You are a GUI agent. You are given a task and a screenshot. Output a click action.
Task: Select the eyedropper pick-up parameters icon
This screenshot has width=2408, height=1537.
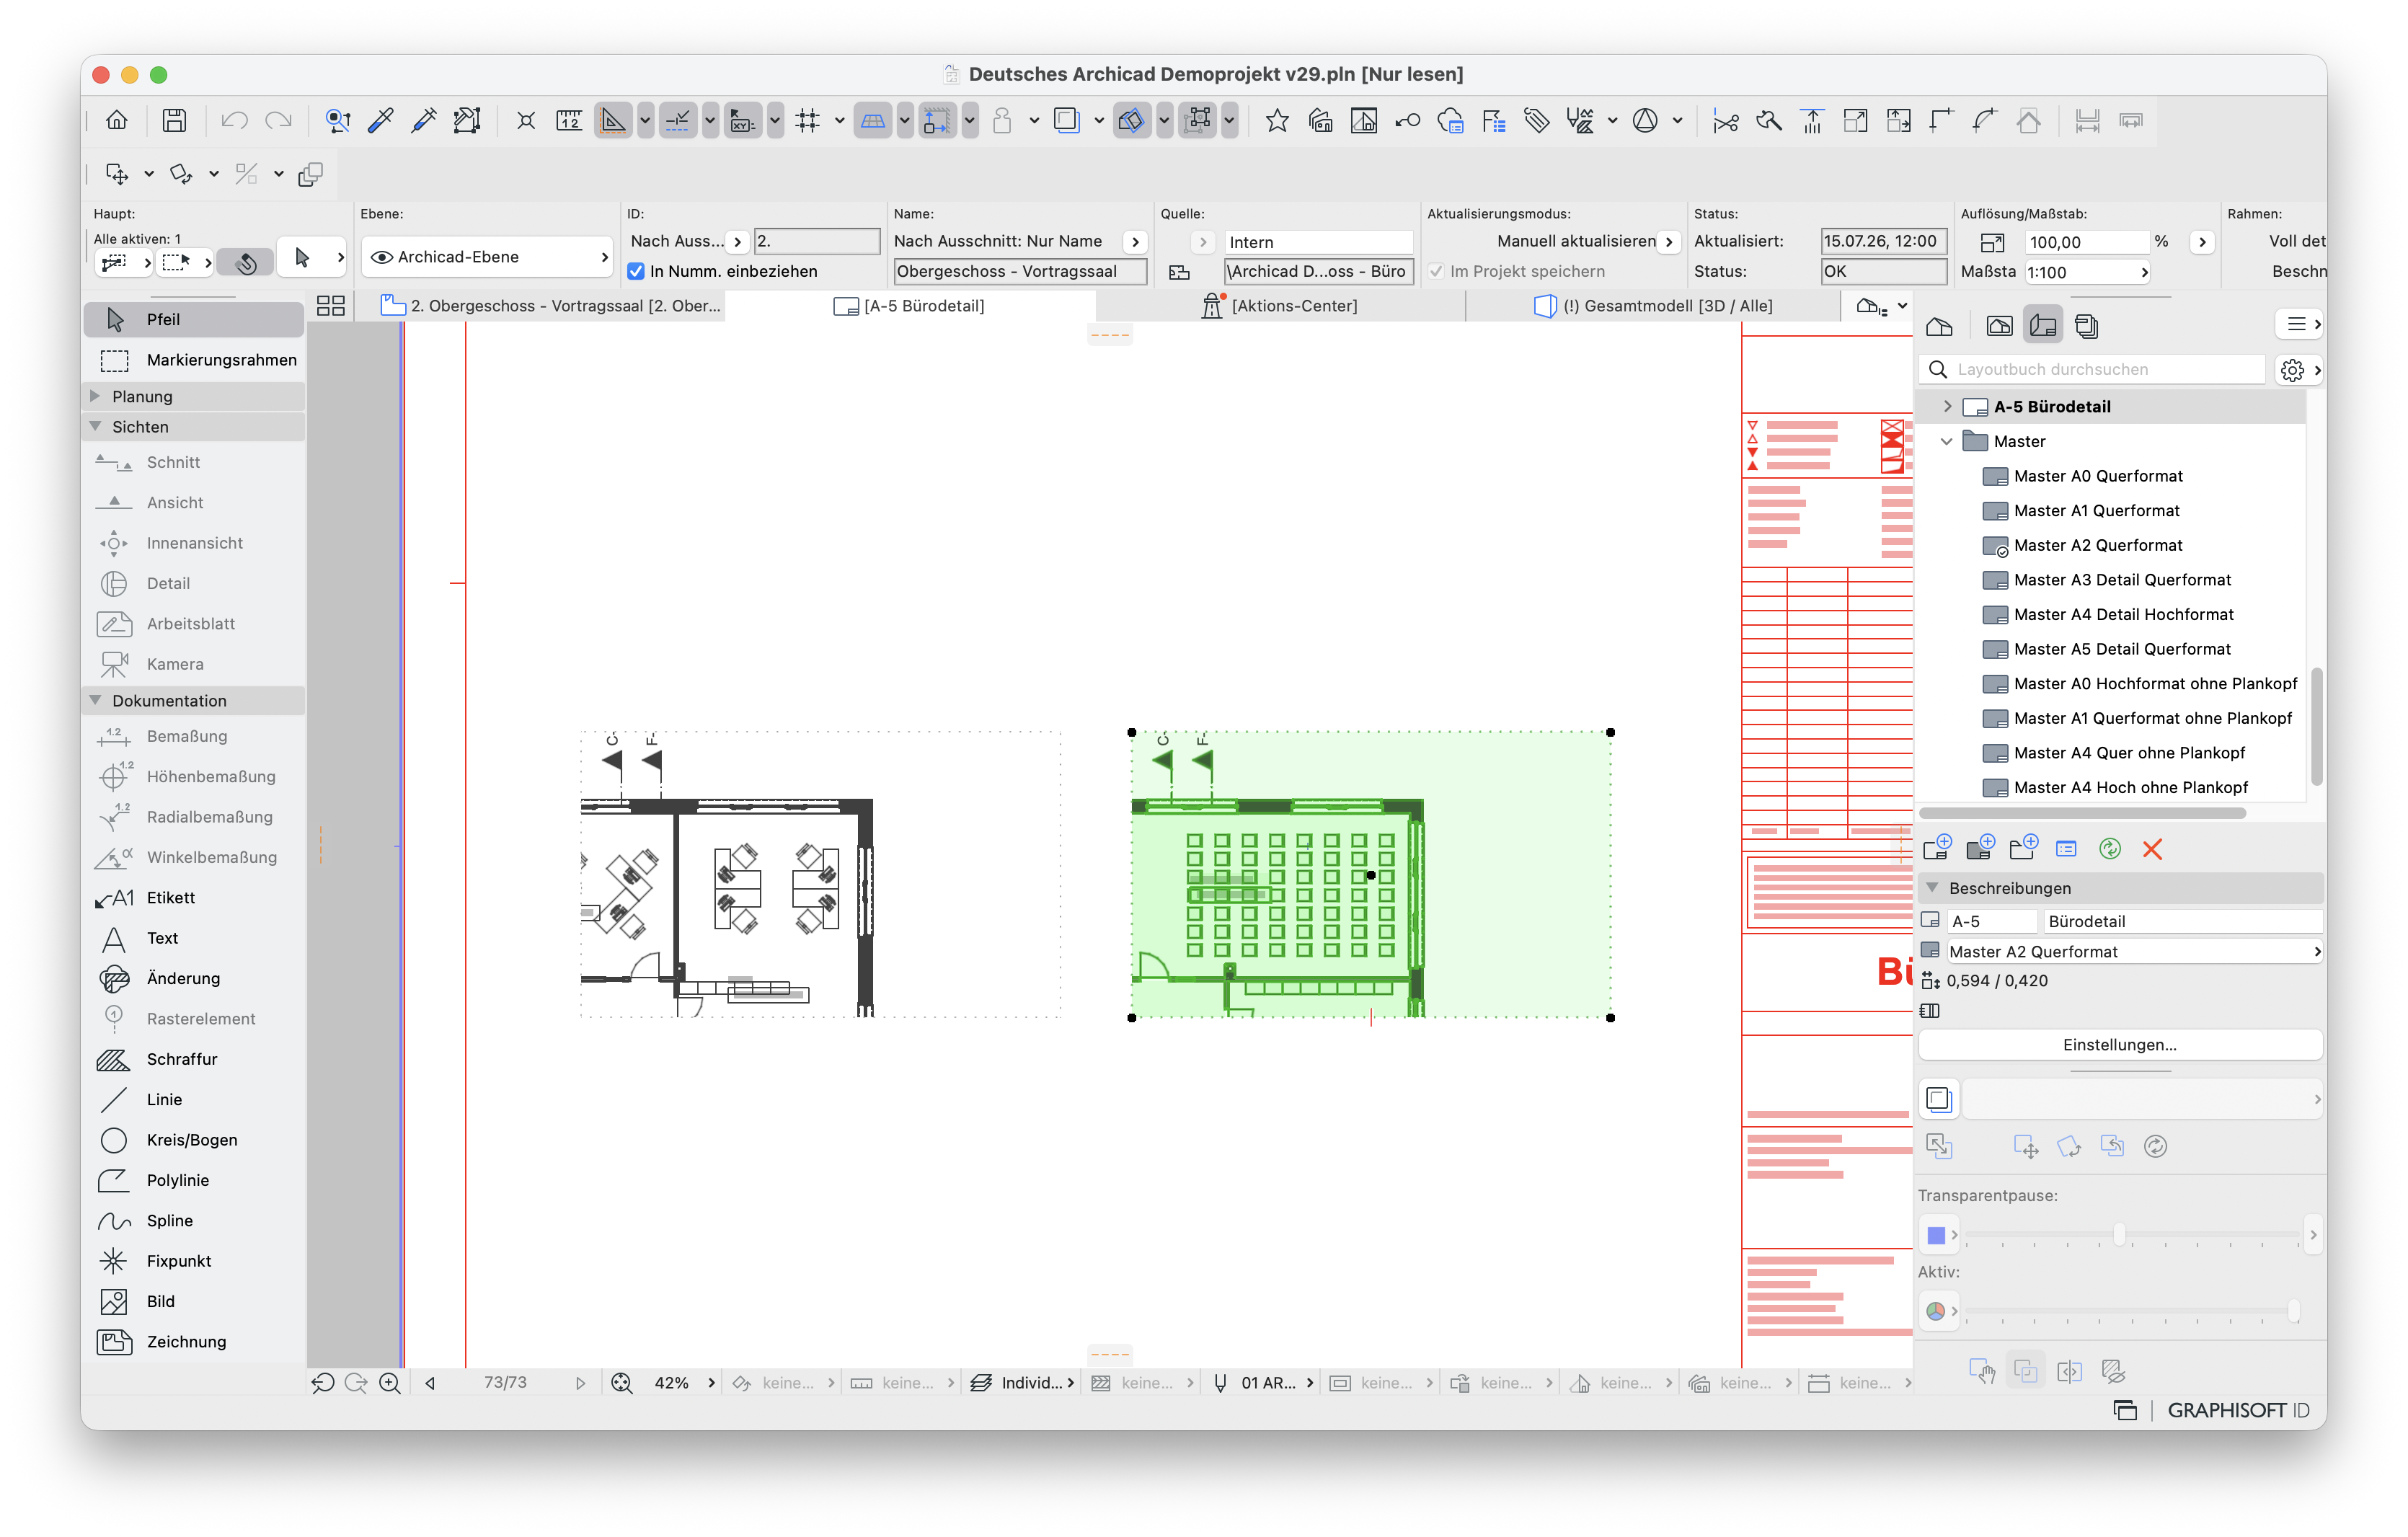381,121
